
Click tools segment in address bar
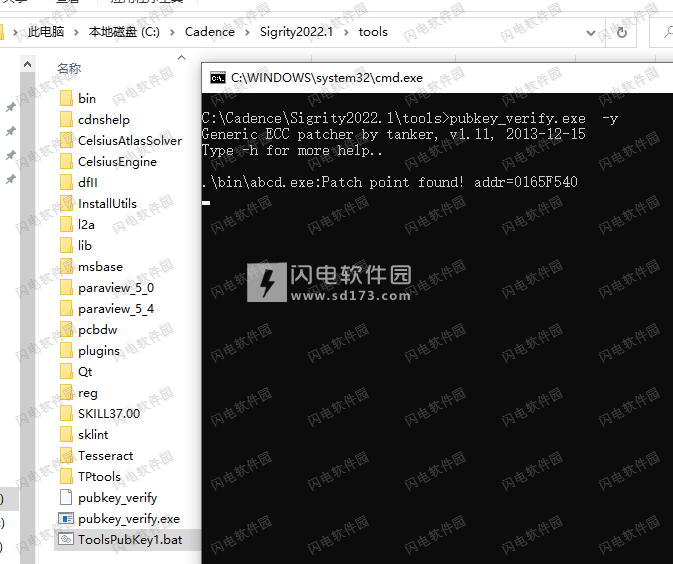coord(373,32)
